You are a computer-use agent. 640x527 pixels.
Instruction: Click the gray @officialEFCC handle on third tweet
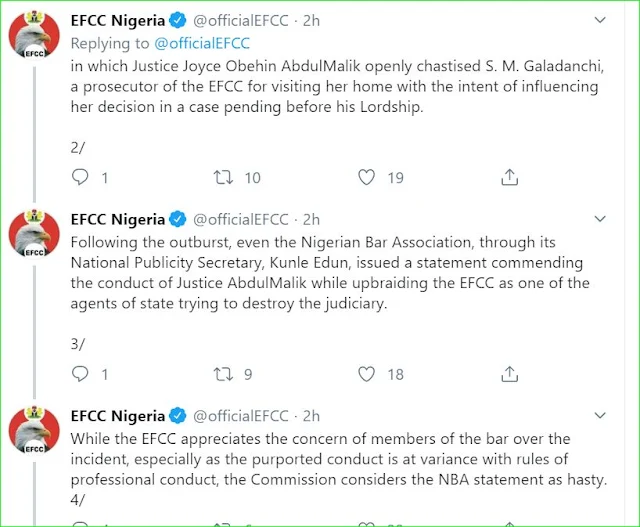tap(240, 416)
